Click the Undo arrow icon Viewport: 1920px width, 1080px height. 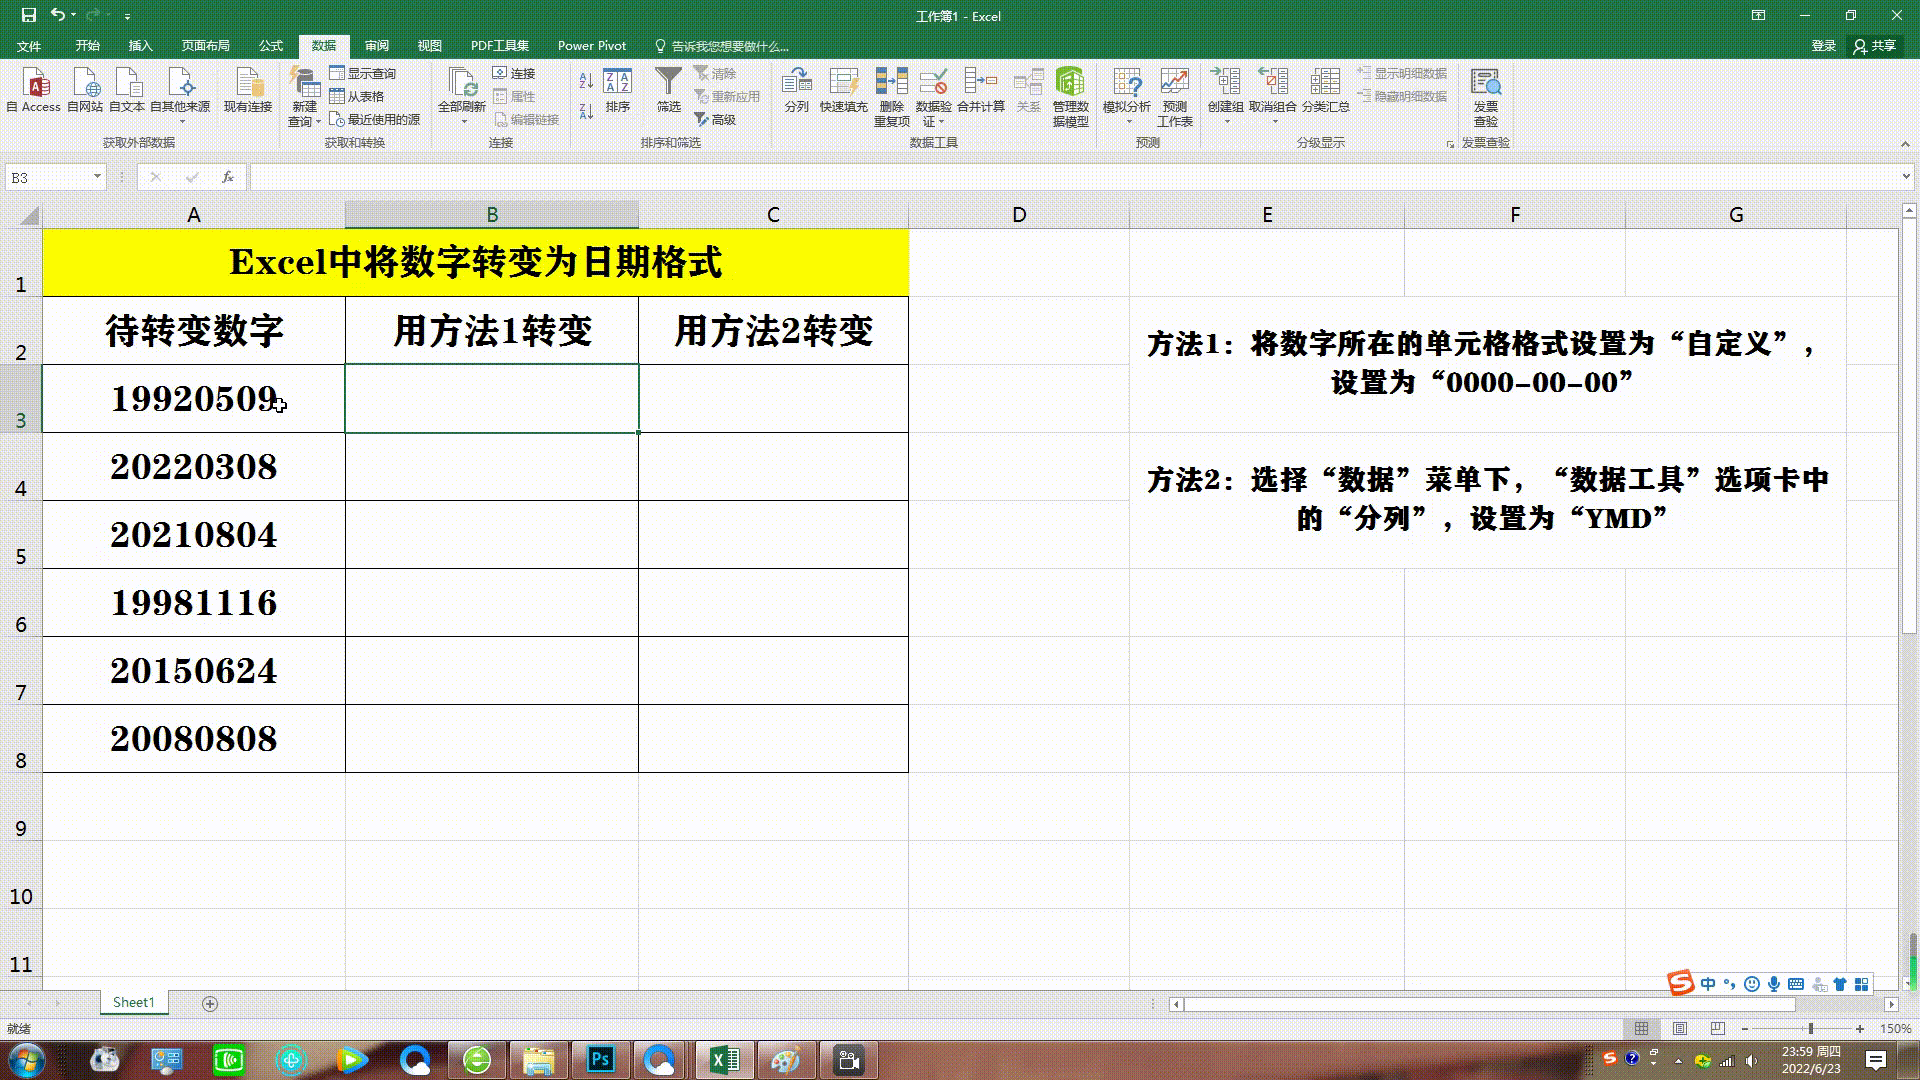(x=57, y=15)
